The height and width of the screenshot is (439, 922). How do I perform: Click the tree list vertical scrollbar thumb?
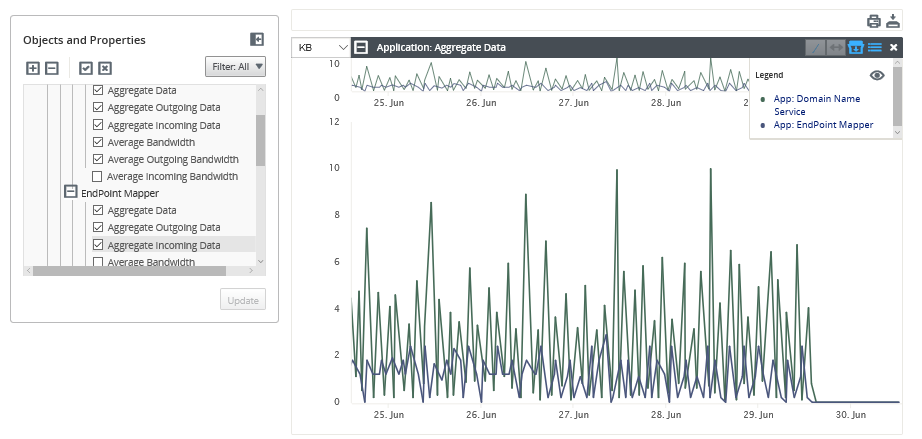click(260, 140)
